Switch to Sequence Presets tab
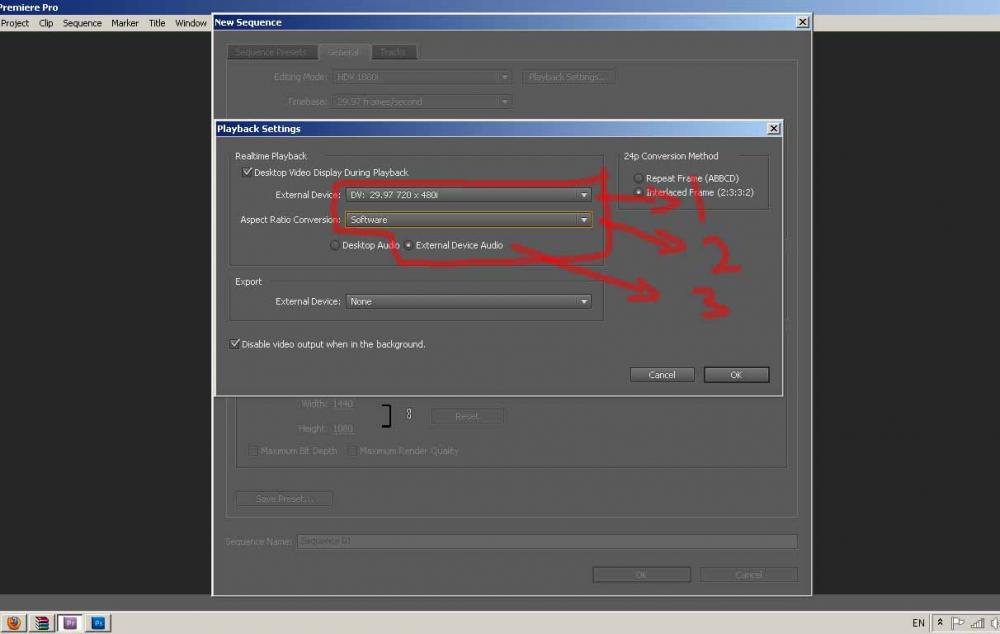 (271, 52)
